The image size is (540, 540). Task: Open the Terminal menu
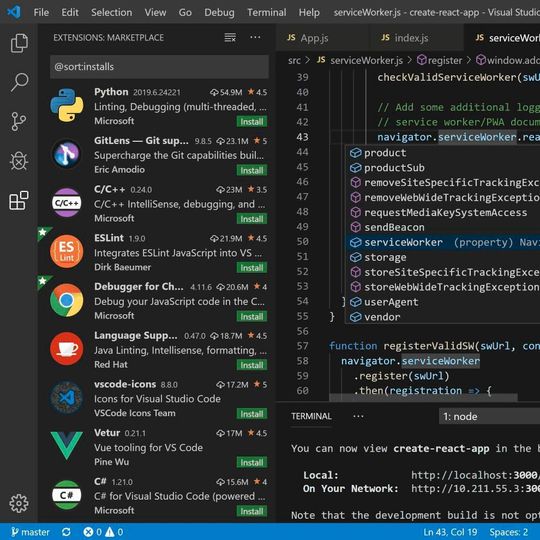pos(267,12)
